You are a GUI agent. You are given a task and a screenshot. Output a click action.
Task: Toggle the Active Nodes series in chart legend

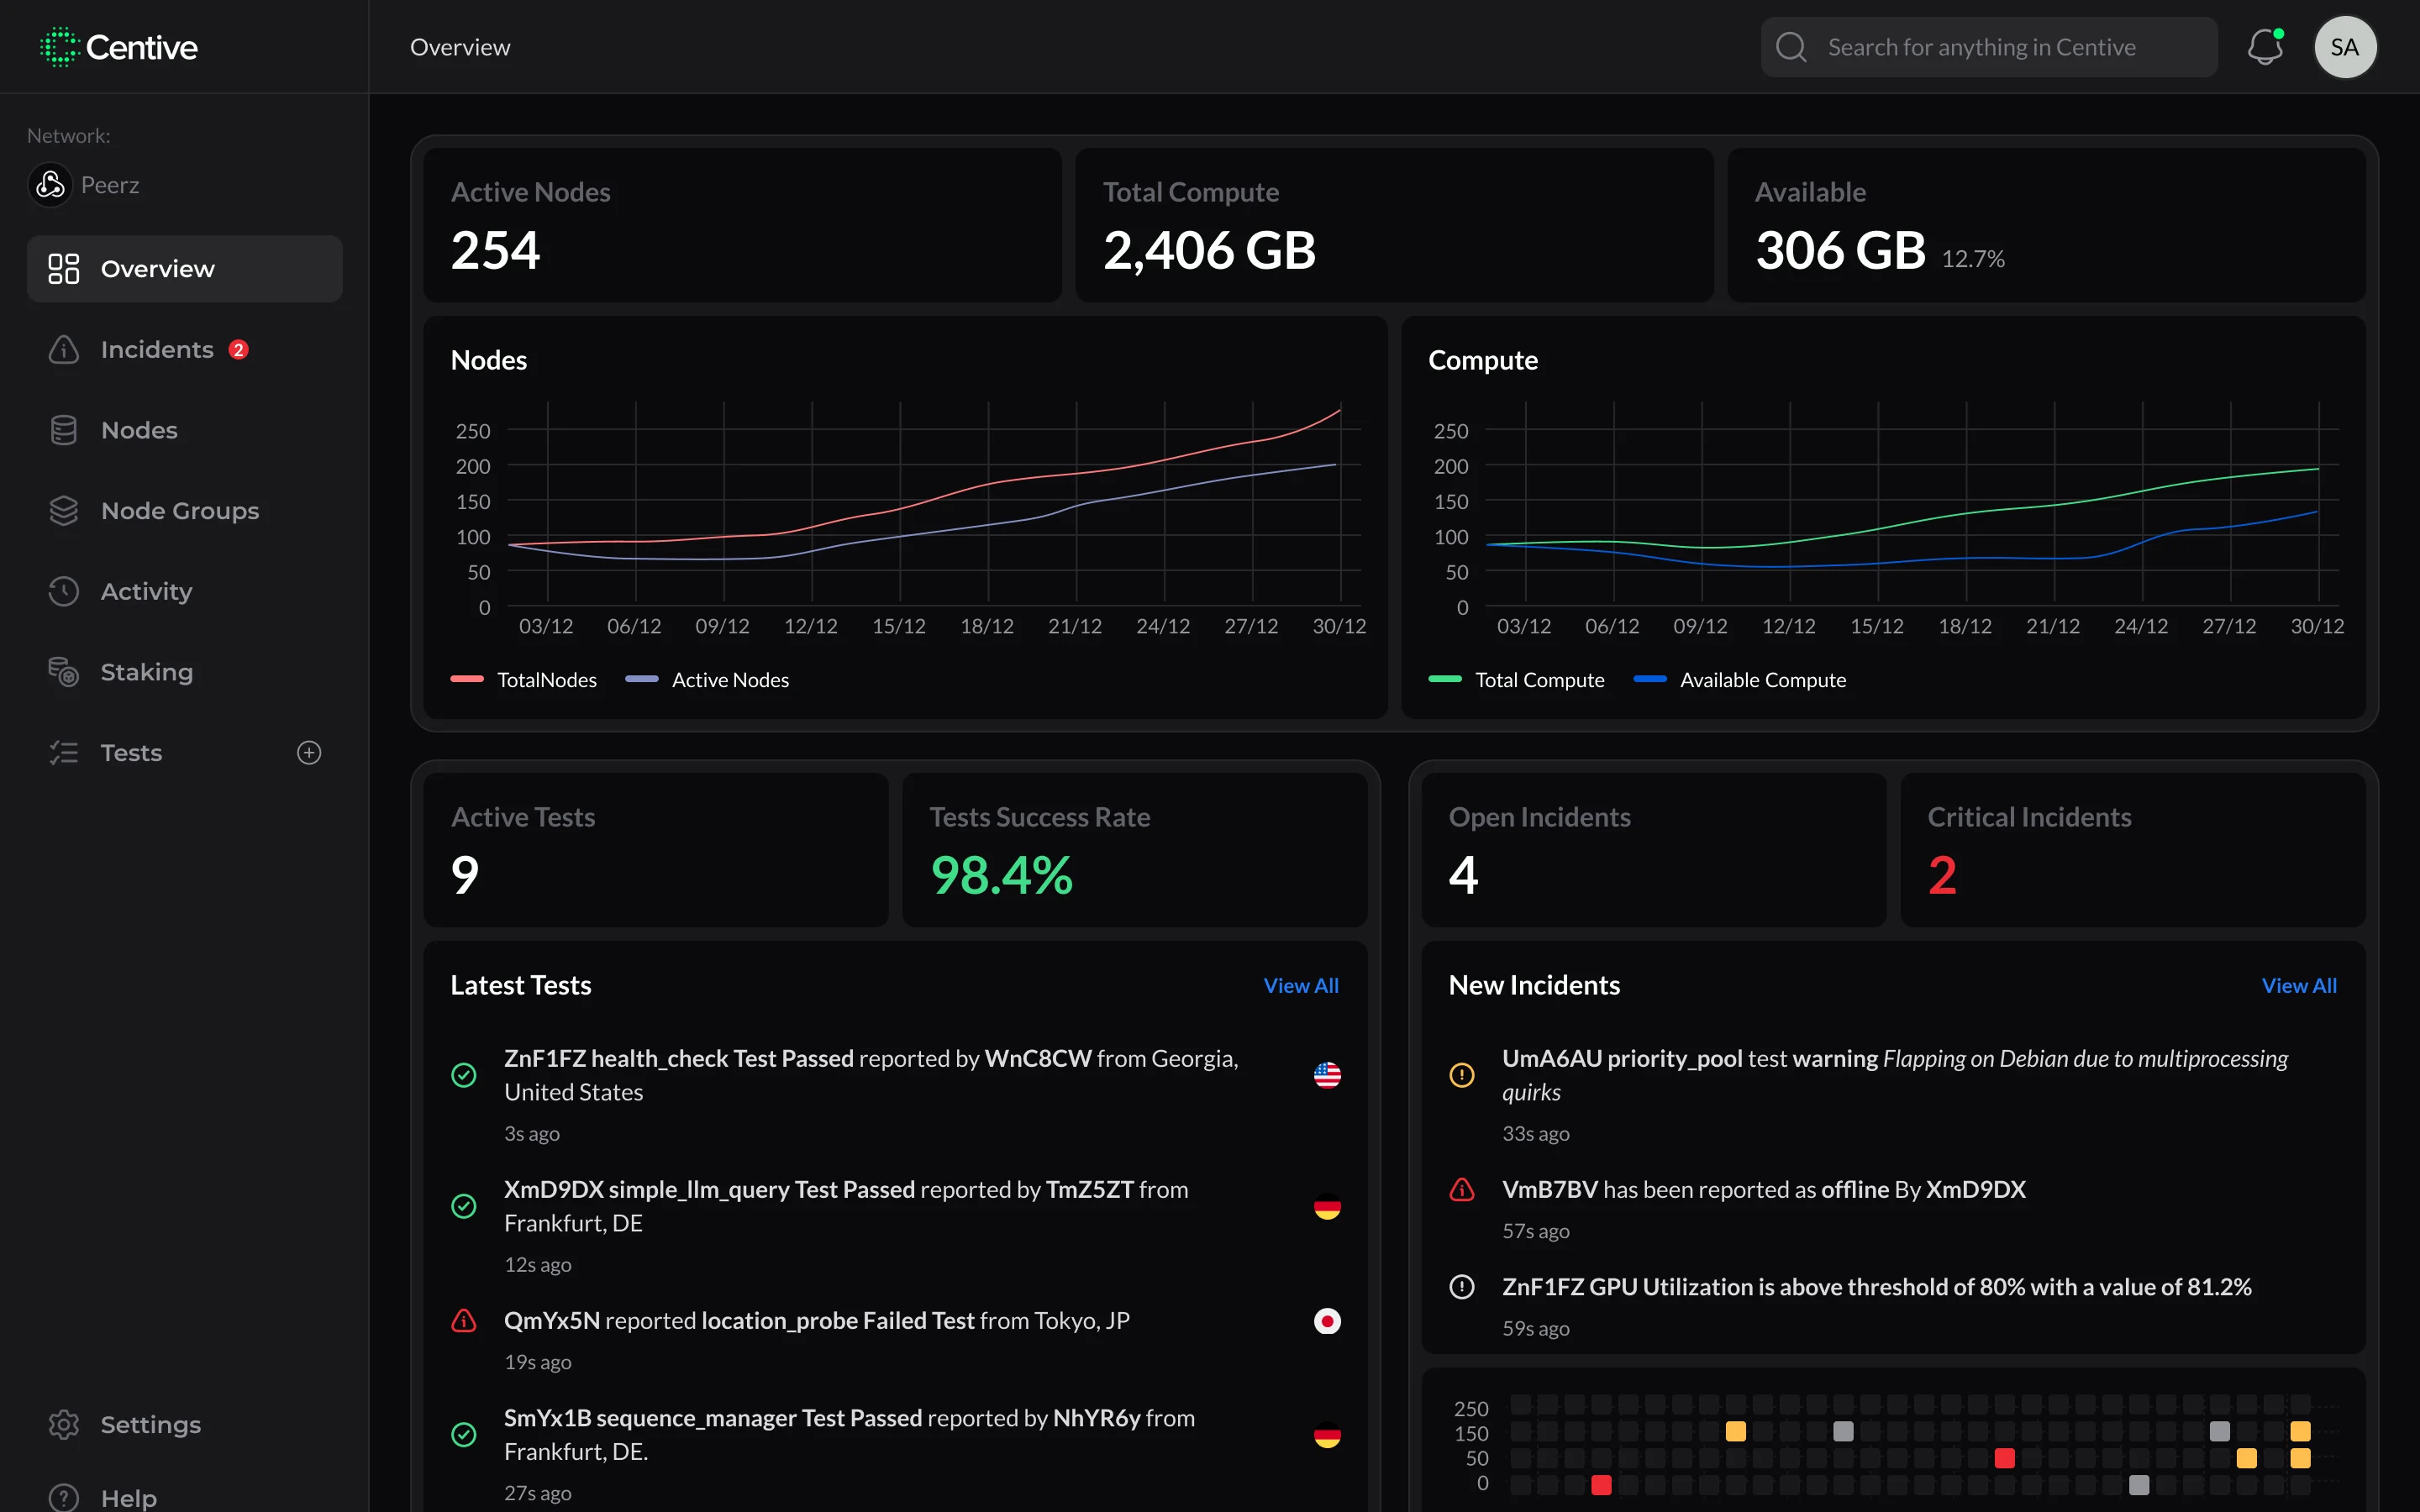pyautogui.click(x=707, y=680)
